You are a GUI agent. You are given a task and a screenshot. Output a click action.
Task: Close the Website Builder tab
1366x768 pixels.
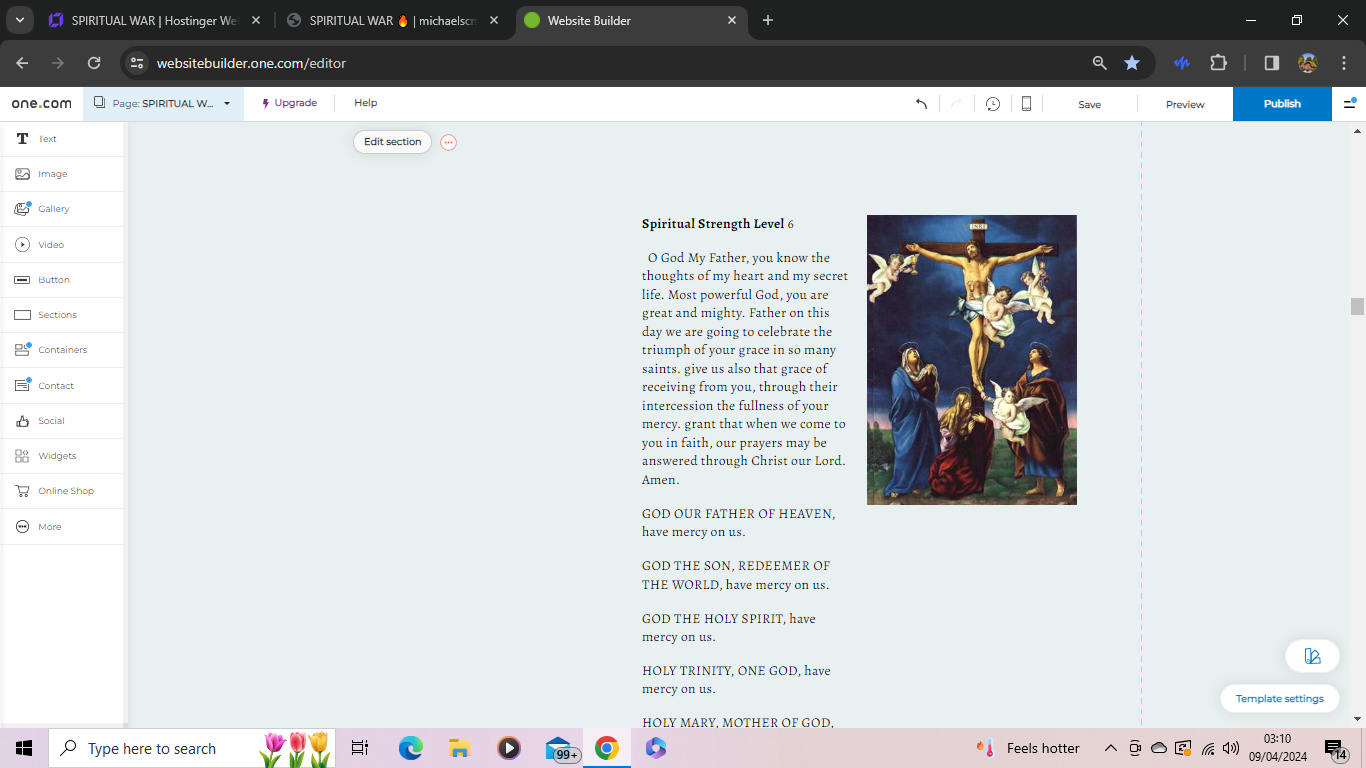coord(732,20)
